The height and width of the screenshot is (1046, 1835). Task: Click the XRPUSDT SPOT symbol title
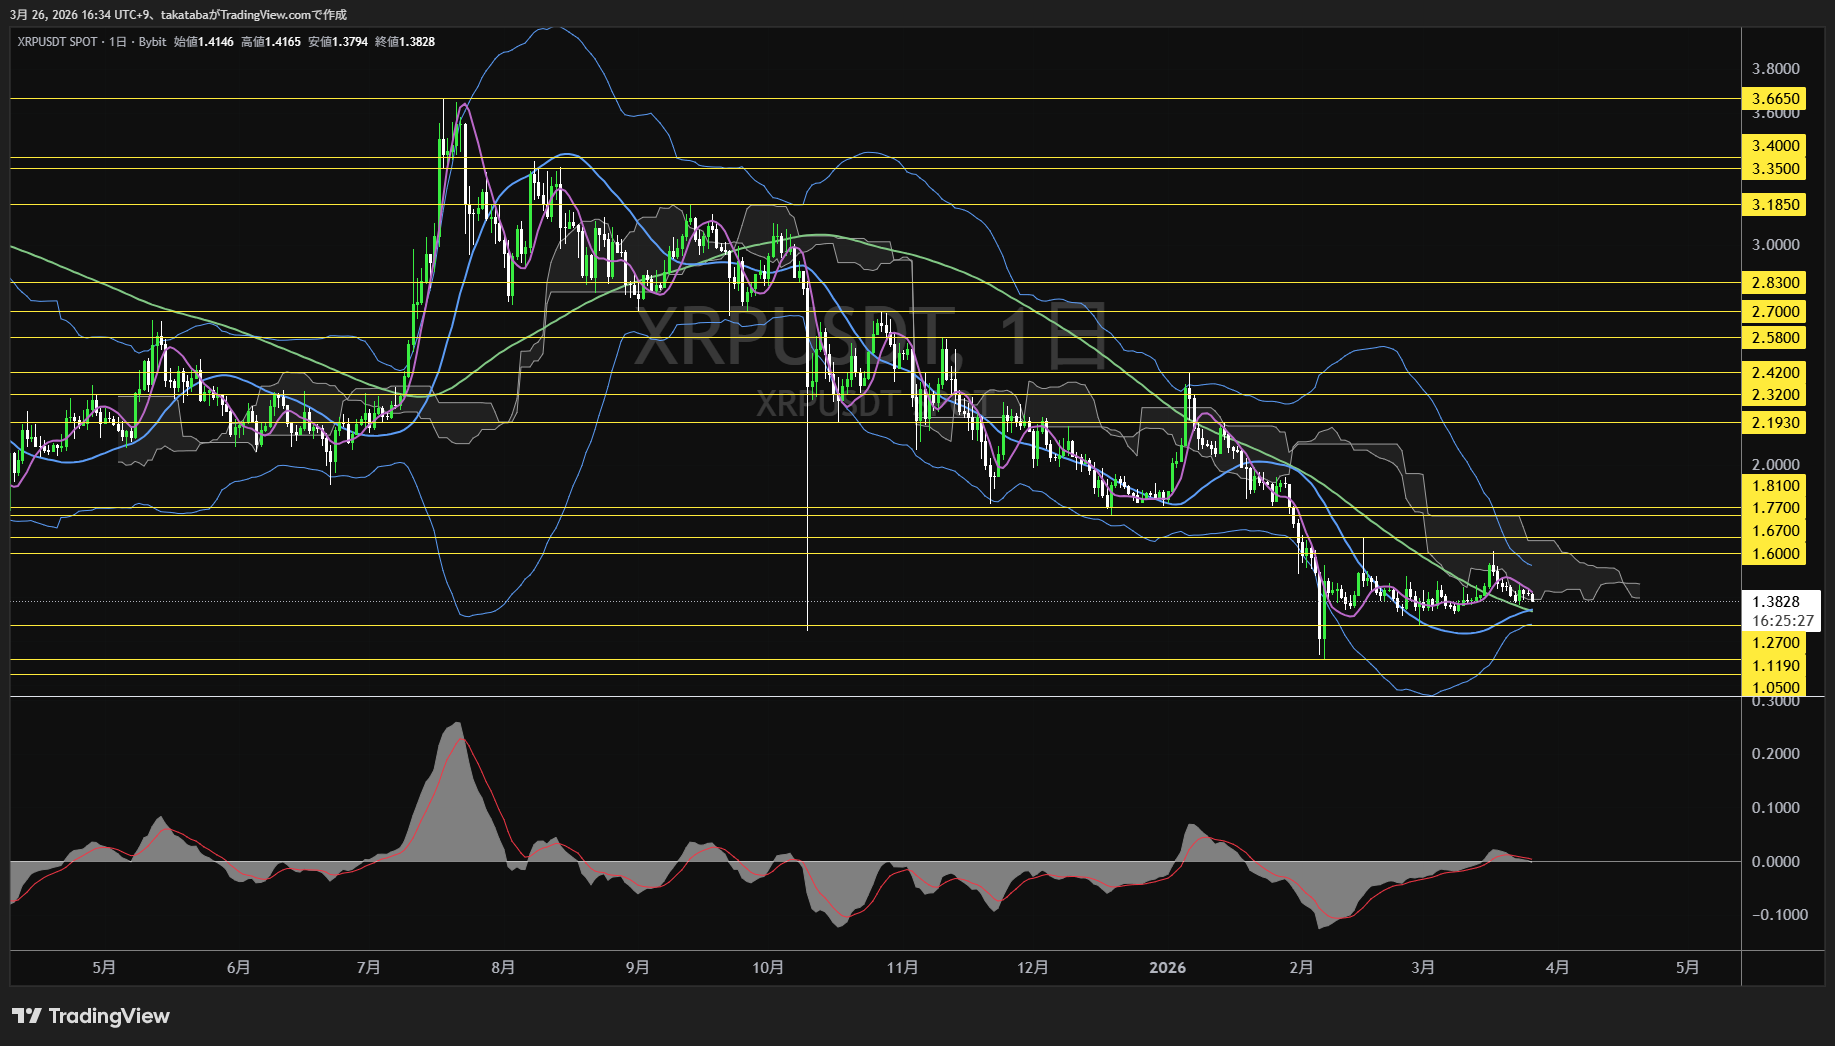(x=58, y=42)
